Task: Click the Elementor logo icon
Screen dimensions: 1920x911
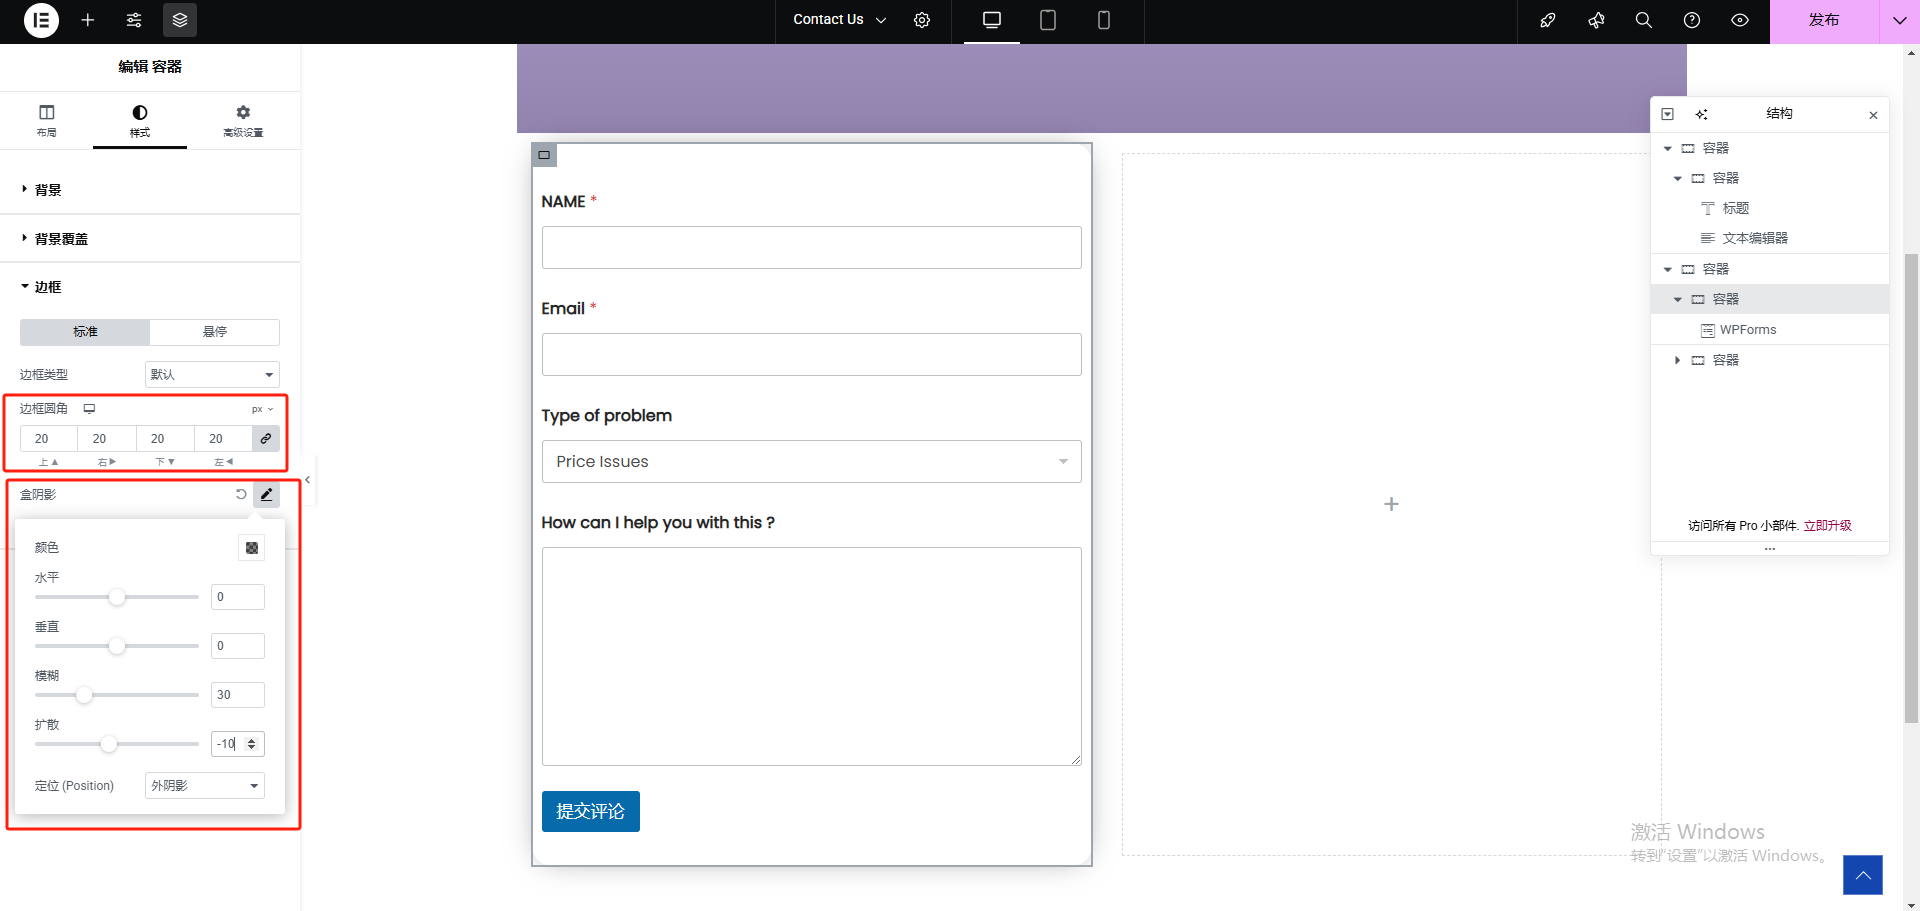Action: [41, 20]
